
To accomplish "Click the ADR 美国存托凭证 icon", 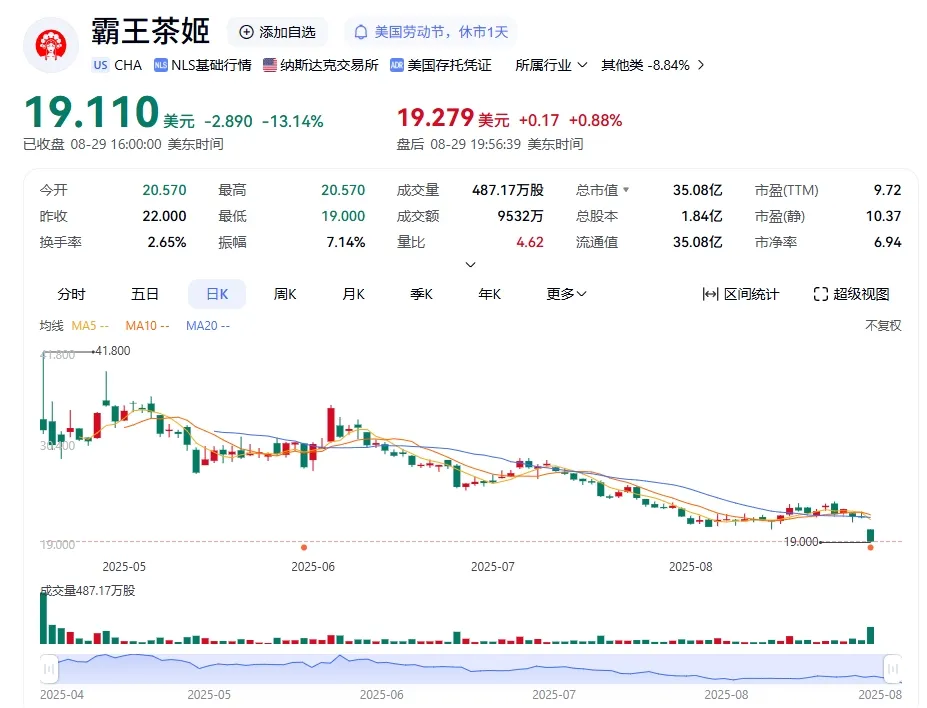I will click(397, 65).
